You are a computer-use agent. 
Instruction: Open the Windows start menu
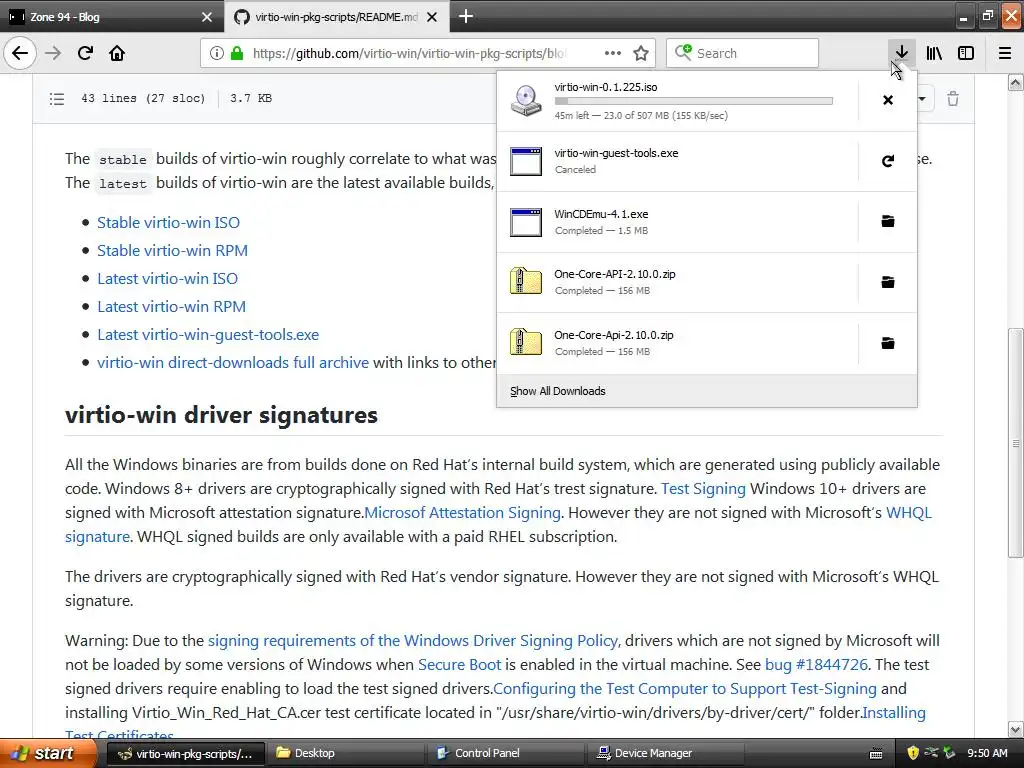coord(47,754)
